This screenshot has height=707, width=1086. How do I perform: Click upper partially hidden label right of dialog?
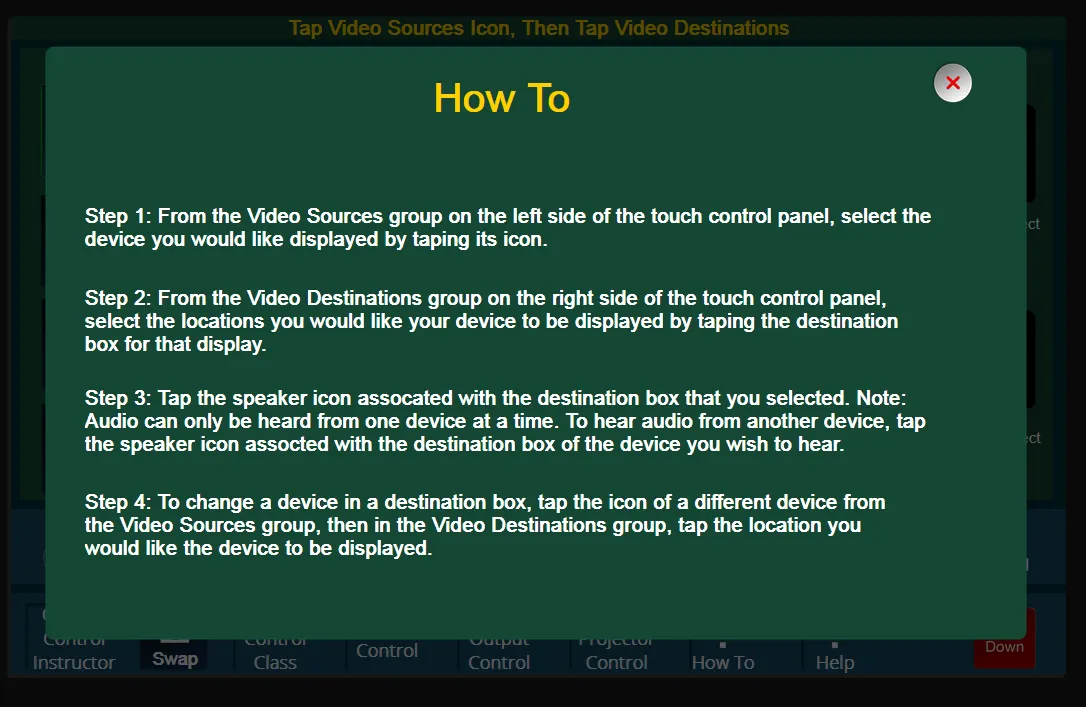[x=1033, y=224]
